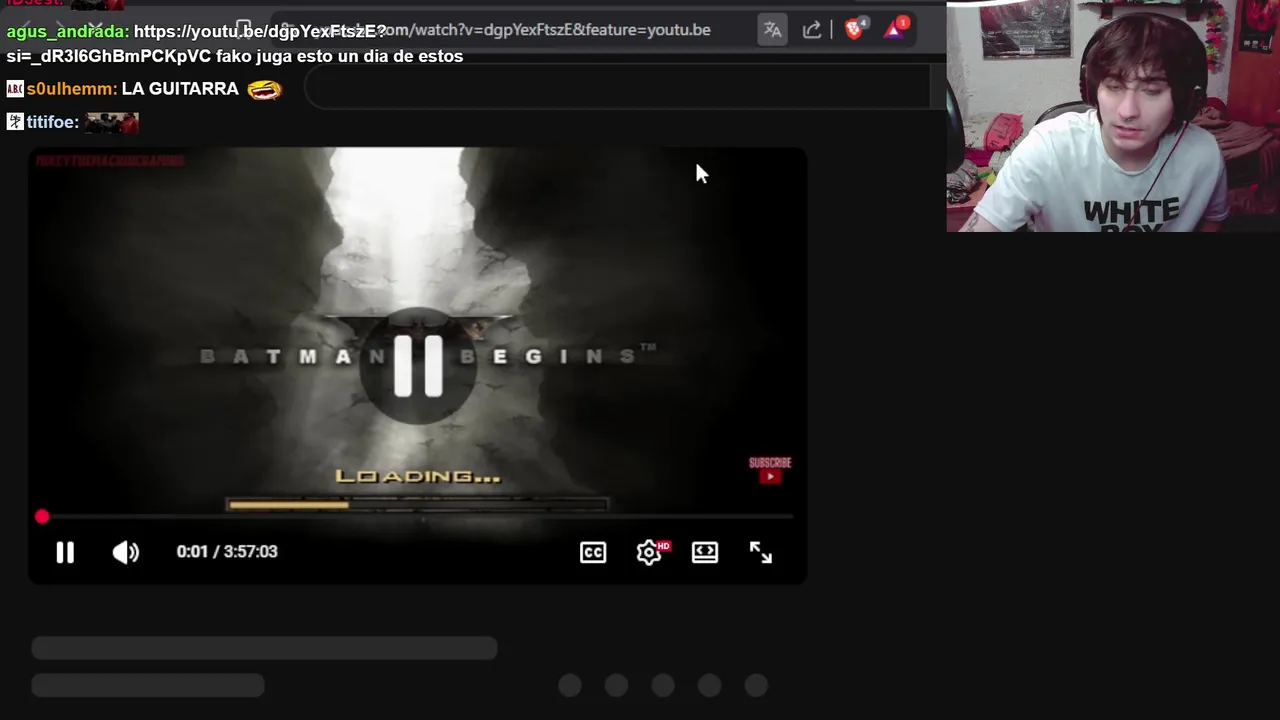This screenshot has height=720, width=1280.
Task: Click the username agus_andrada in chat
Action: [x=66, y=32]
